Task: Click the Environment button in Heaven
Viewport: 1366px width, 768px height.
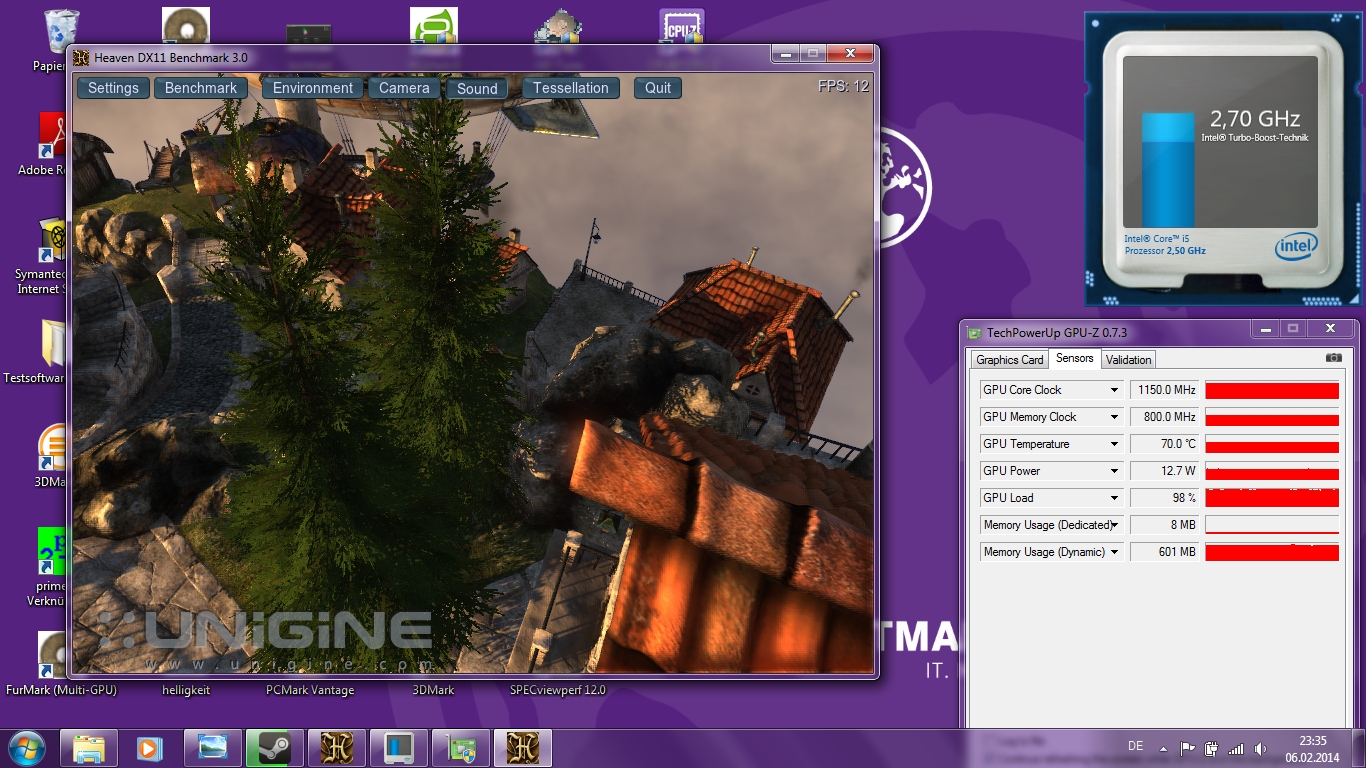Action: [313, 88]
